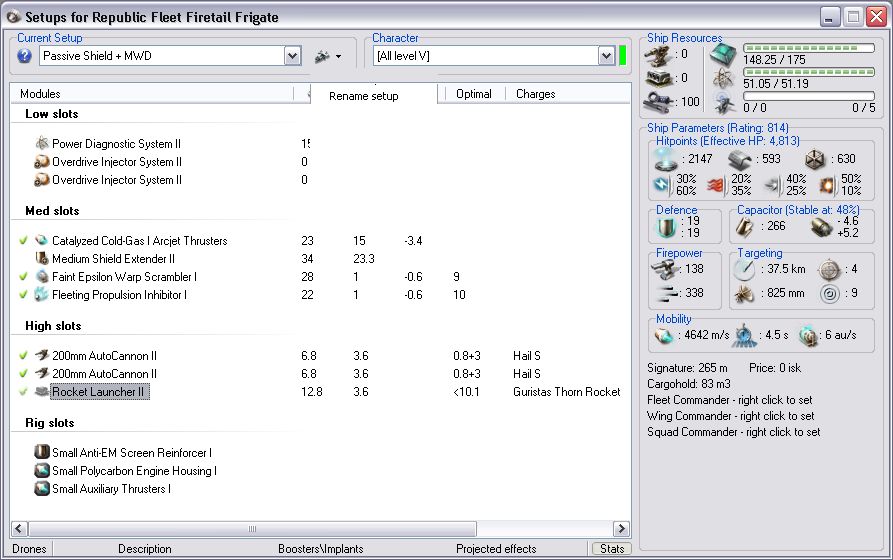Select the Rocket Launcher II row name

click(100, 392)
